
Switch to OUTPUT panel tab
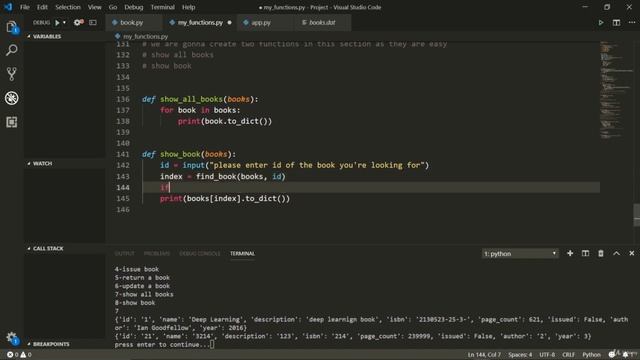coord(124,253)
